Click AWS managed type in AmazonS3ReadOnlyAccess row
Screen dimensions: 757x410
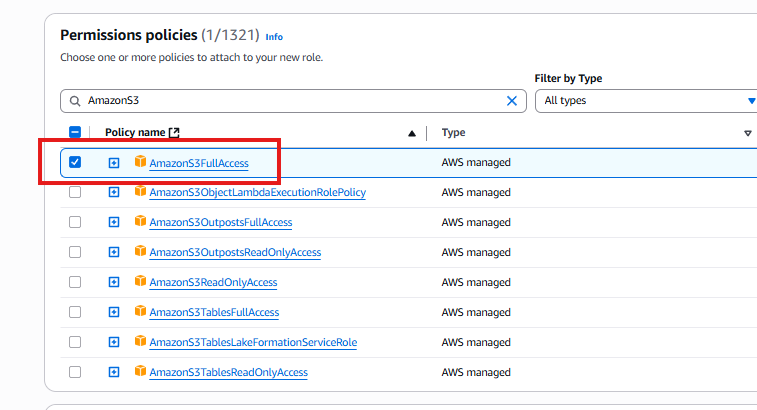pos(476,282)
